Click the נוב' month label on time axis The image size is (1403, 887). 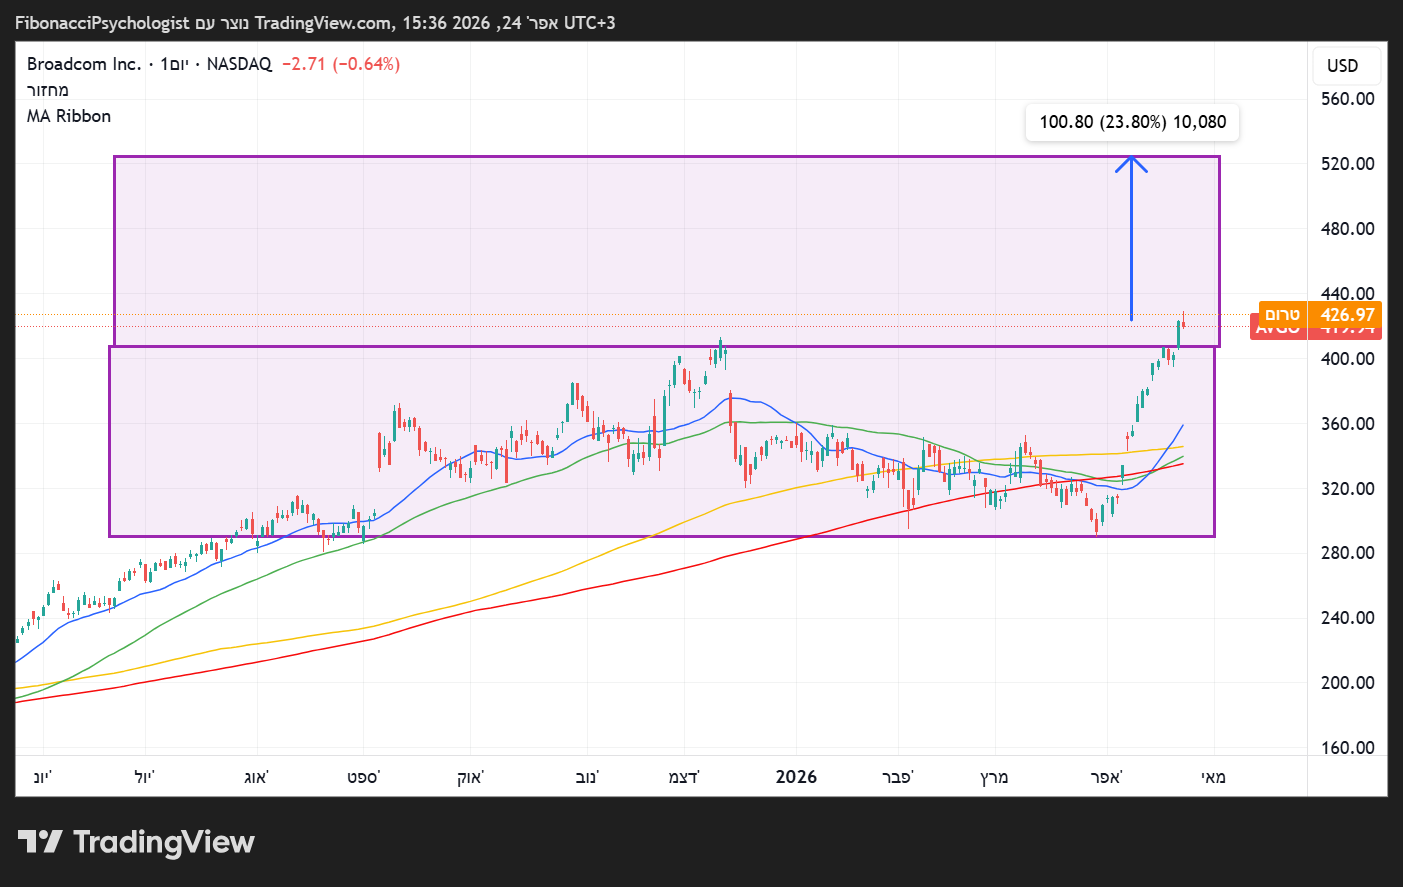pos(587,777)
